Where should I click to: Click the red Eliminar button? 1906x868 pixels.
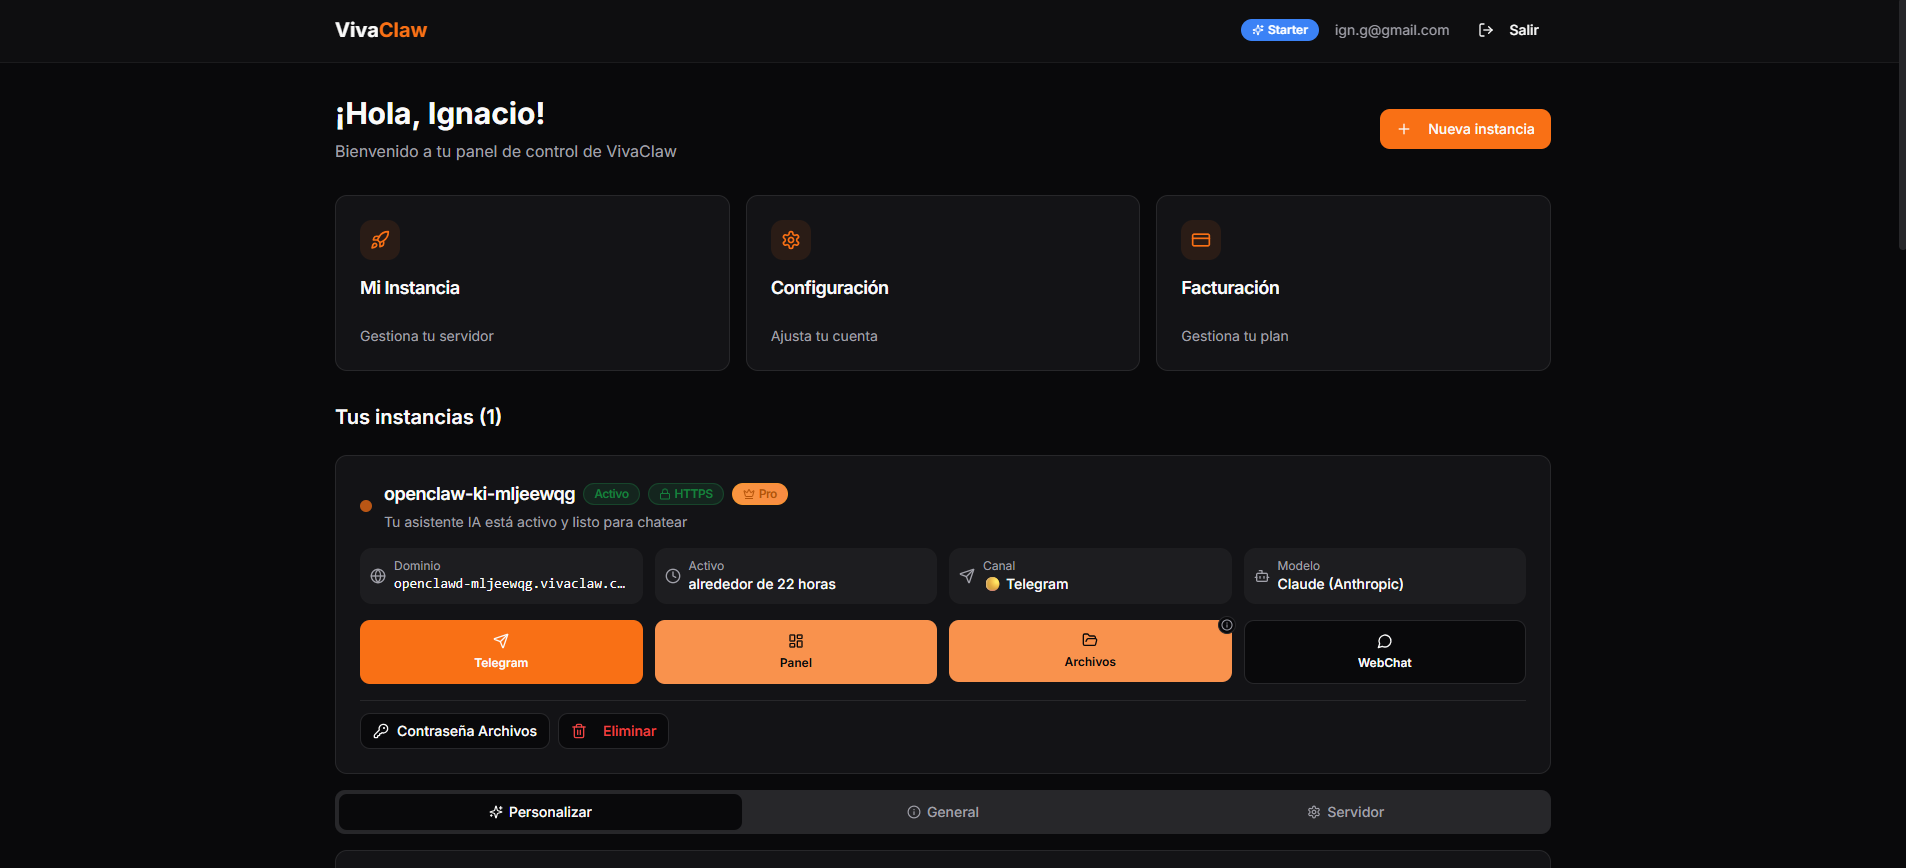(613, 731)
